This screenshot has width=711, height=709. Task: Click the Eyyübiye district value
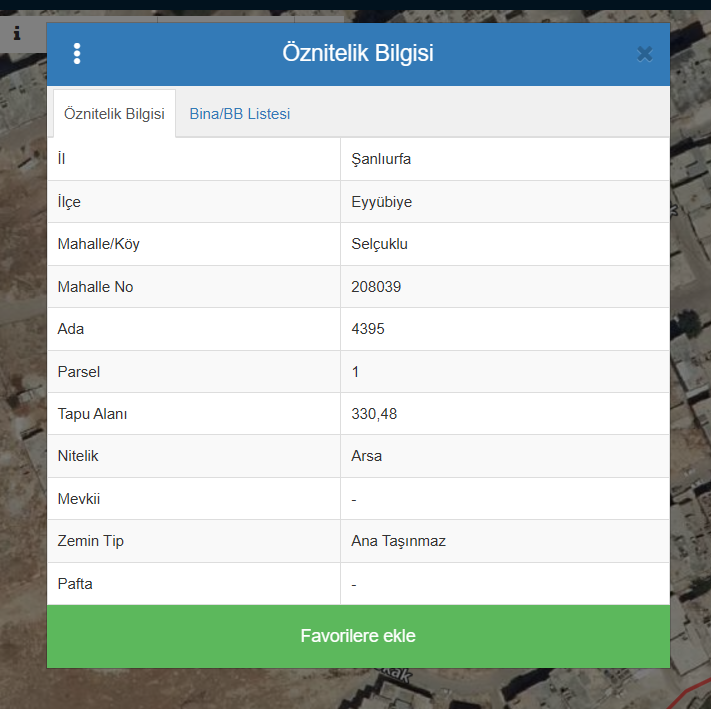tap(381, 202)
